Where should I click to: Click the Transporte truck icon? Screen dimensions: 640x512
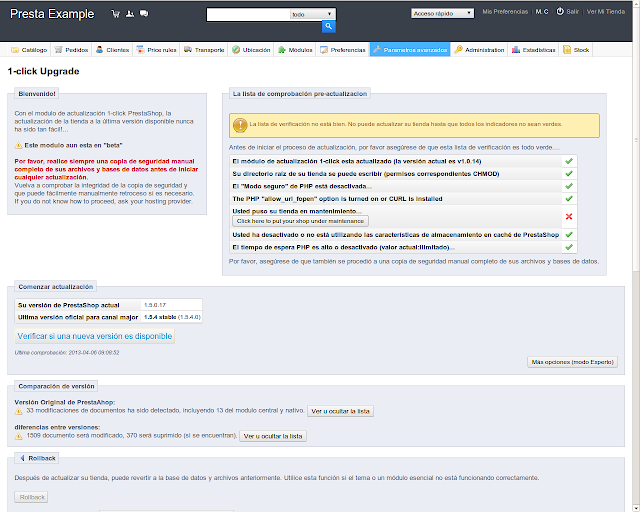(x=188, y=50)
